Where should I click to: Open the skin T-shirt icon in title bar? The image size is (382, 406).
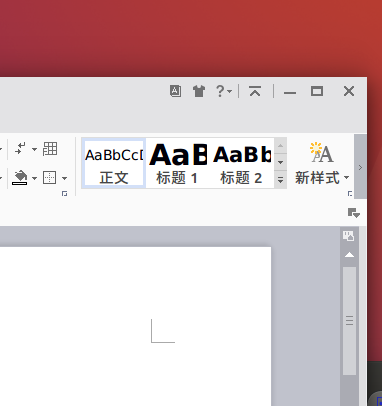tap(199, 91)
